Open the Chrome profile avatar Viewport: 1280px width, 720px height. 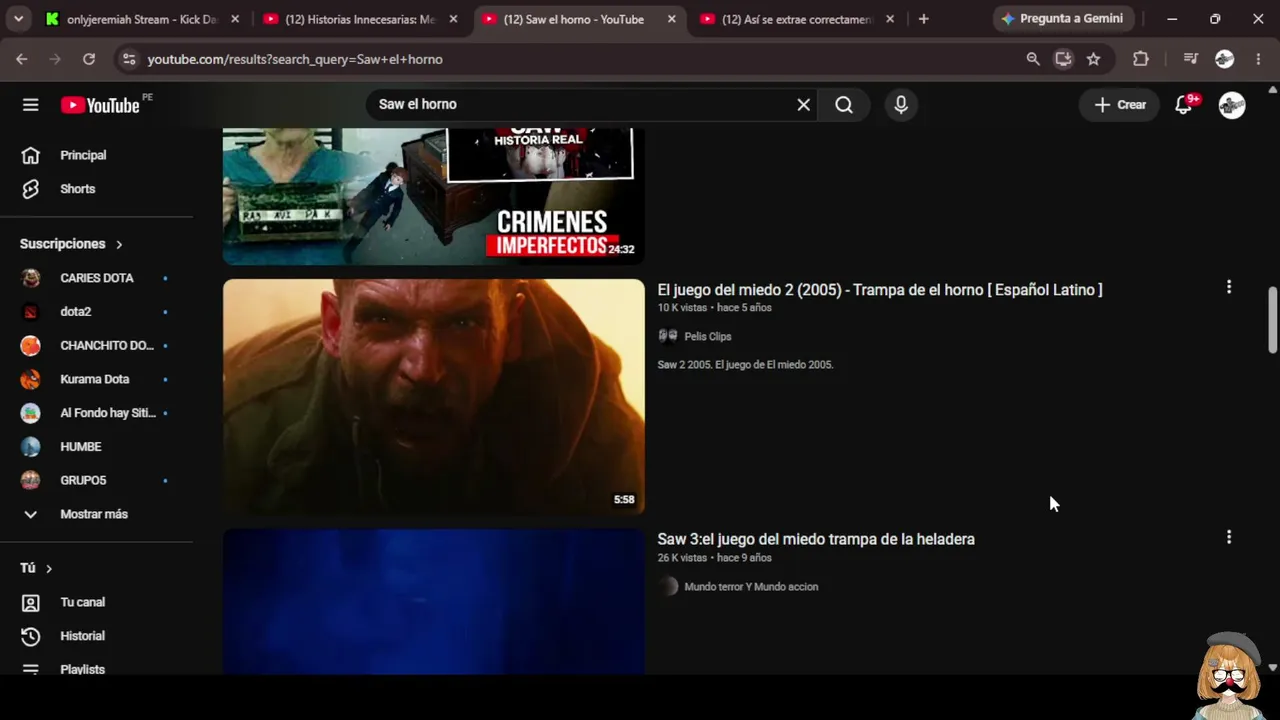(x=1225, y=59)
